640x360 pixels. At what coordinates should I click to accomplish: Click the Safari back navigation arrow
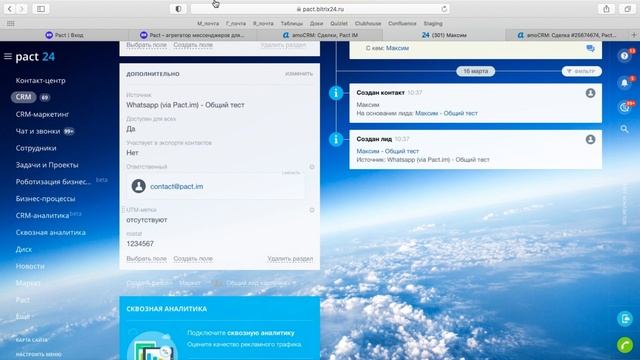[10, 9]
